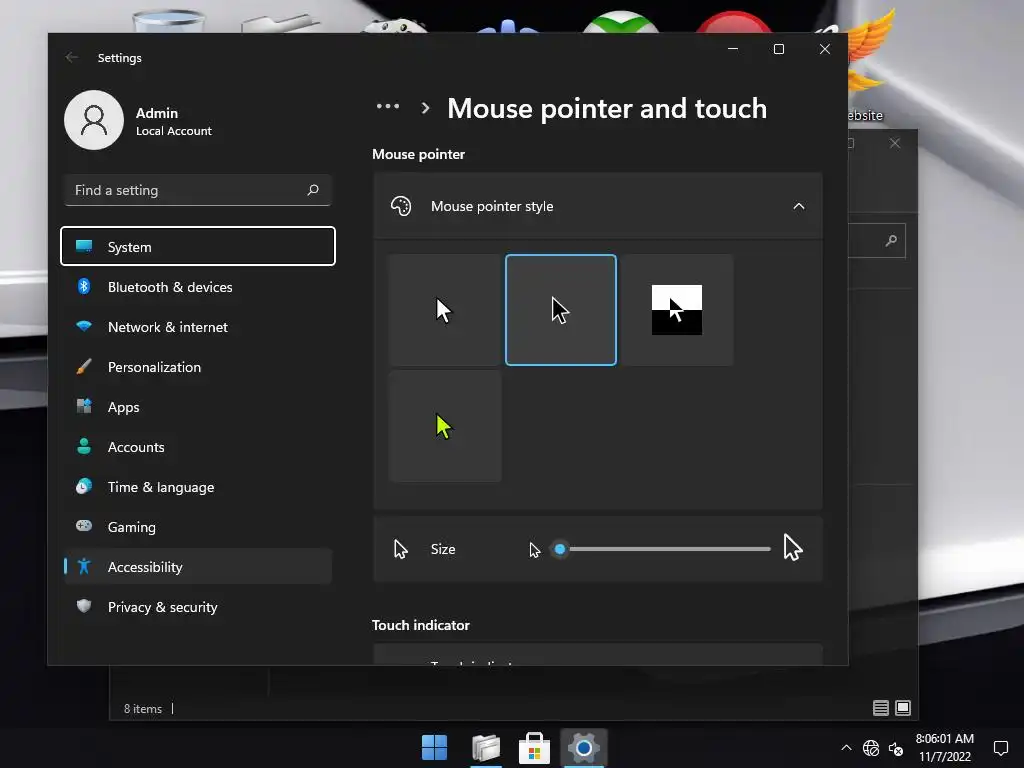Open Apps settings category
The height and width of the screenshot is (768, 1024).
pyautogui.click(x=197, y=407)
